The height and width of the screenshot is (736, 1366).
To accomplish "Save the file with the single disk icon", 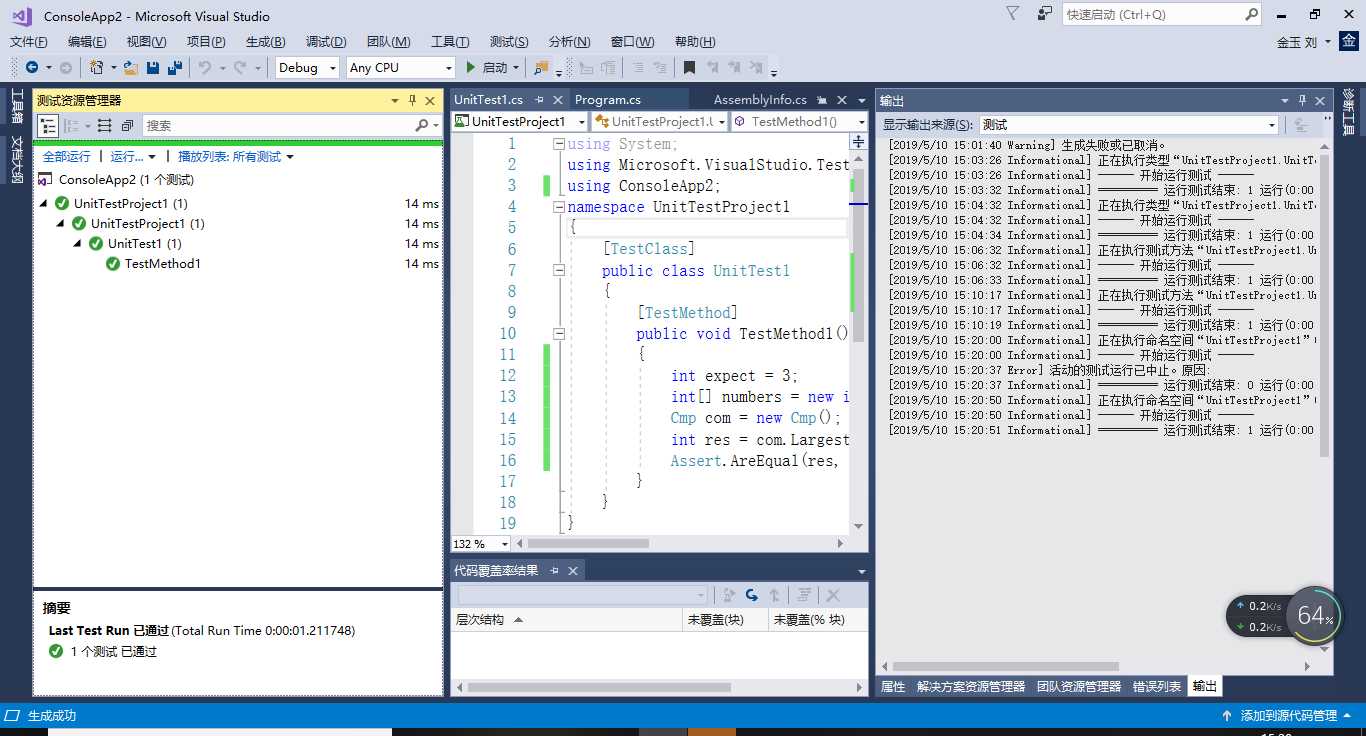I will [x=153, y=67].
